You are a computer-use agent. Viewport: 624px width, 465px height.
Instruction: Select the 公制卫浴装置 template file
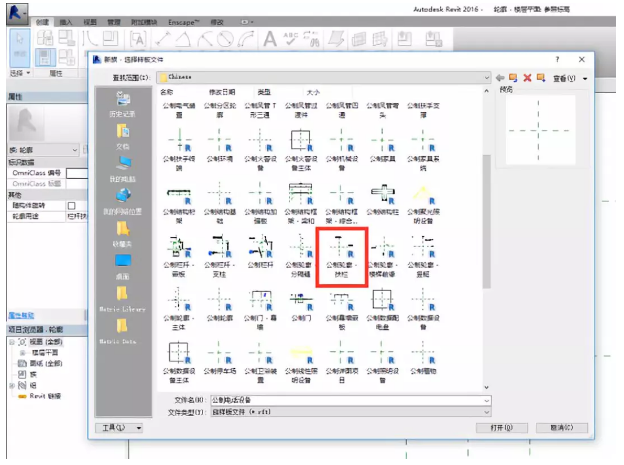260,362
